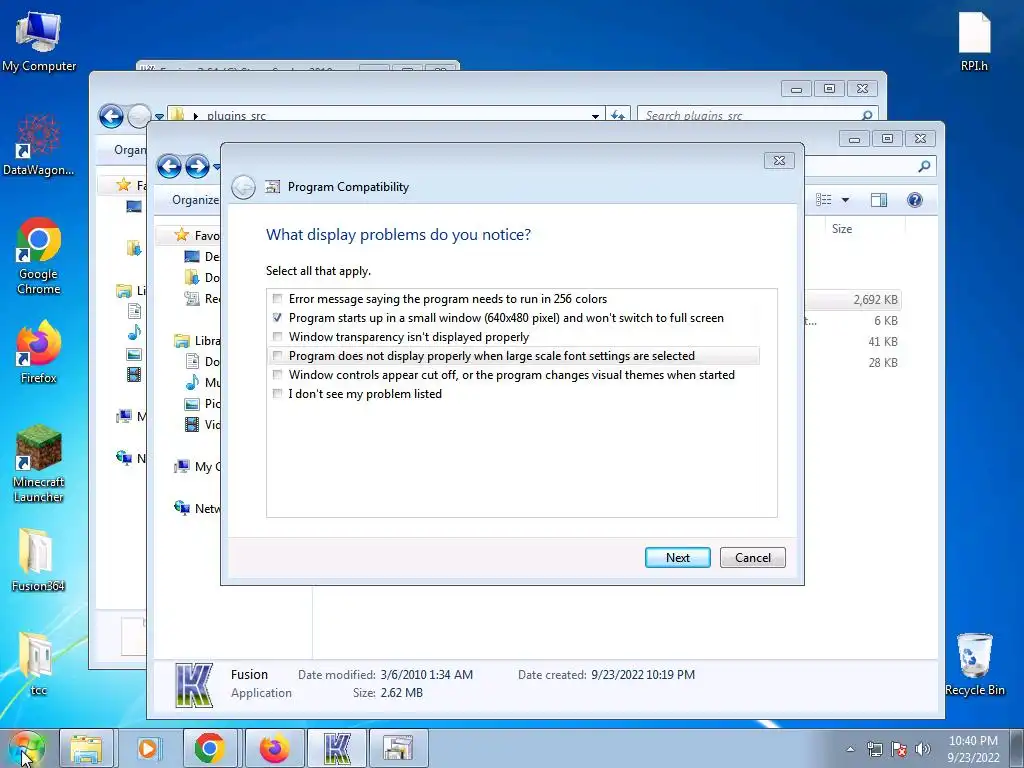Click the back arrow in Program Compatibility dialog
Viewport: 1024px width, 768px height.
[x=244, y=187]
